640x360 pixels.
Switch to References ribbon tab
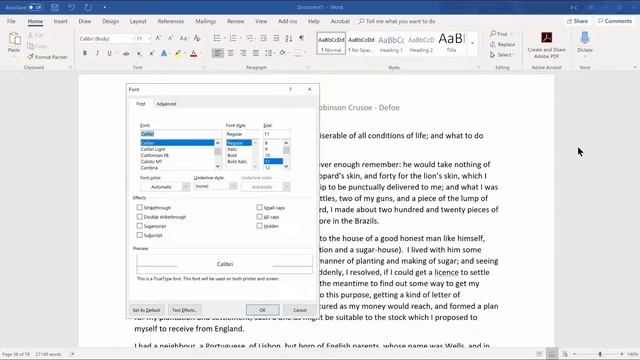coord(171,21)
